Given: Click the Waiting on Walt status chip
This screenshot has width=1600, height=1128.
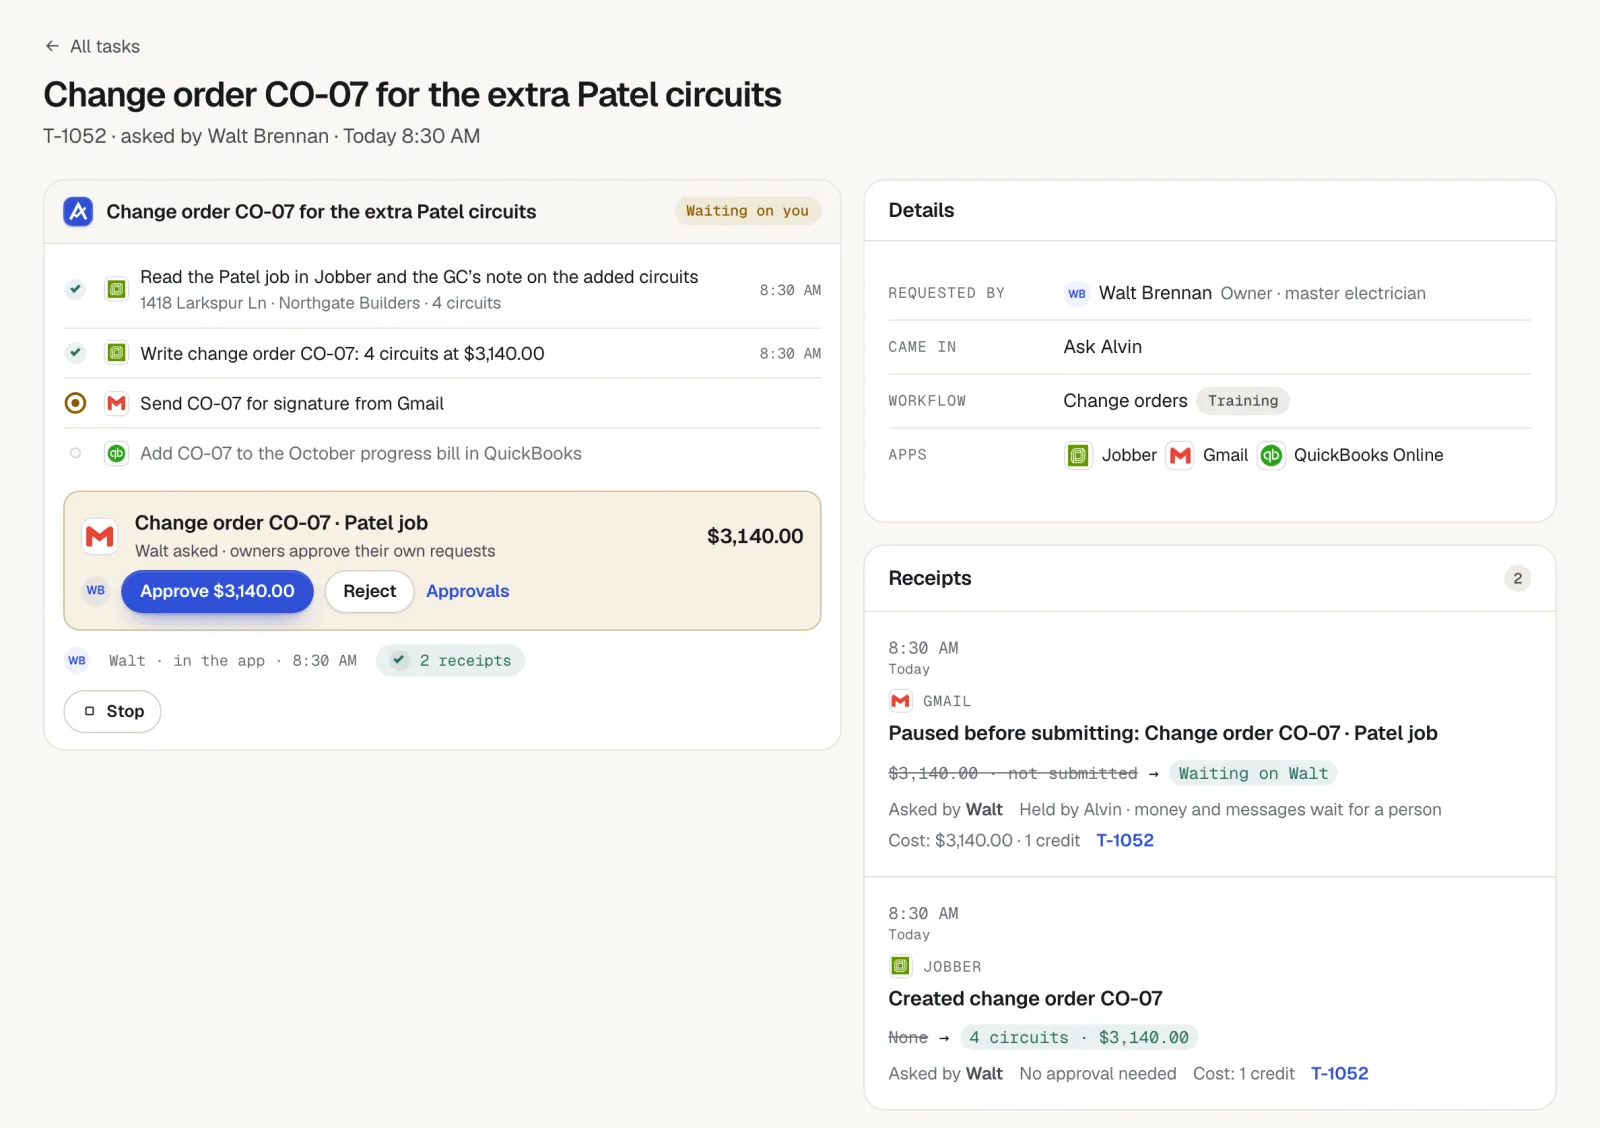Looking at the screenshot, I should (1253, 773).
